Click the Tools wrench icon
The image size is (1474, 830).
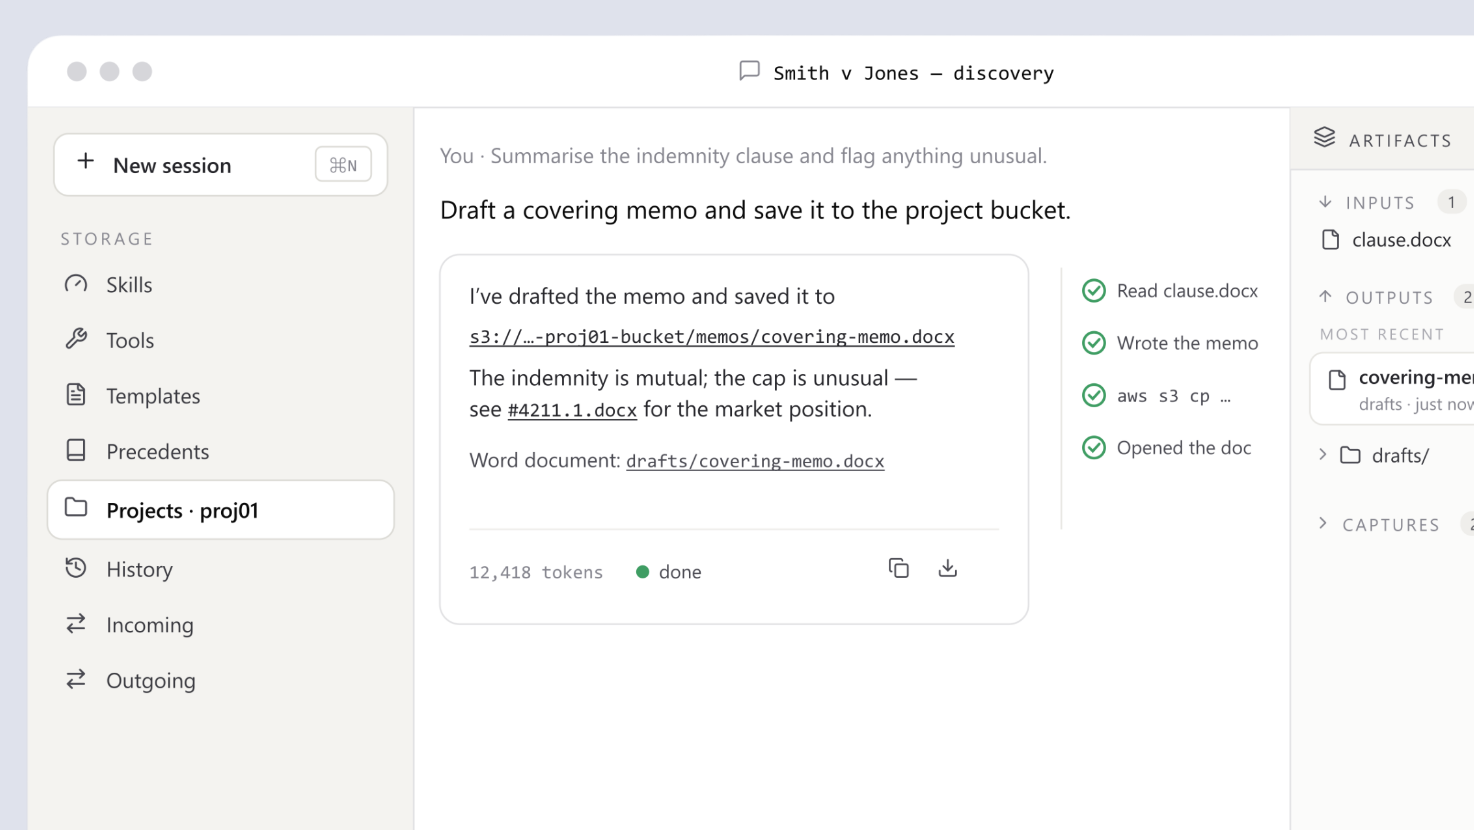pyautogui.click(x=76, y=339)
